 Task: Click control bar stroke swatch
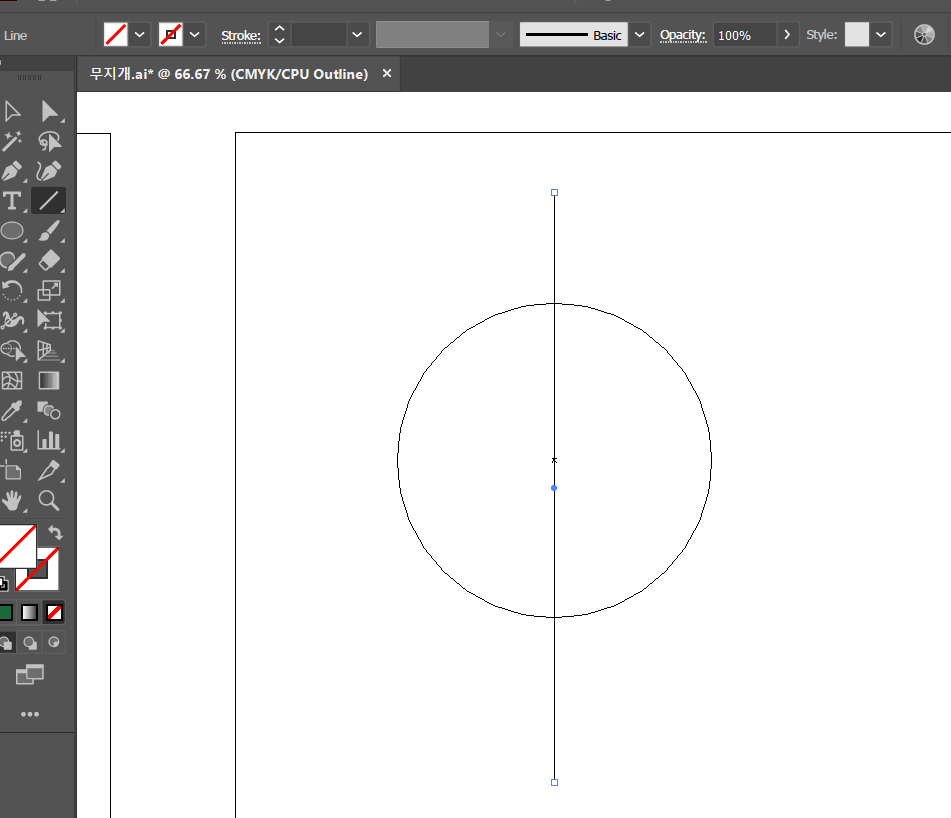coord(171,35)
